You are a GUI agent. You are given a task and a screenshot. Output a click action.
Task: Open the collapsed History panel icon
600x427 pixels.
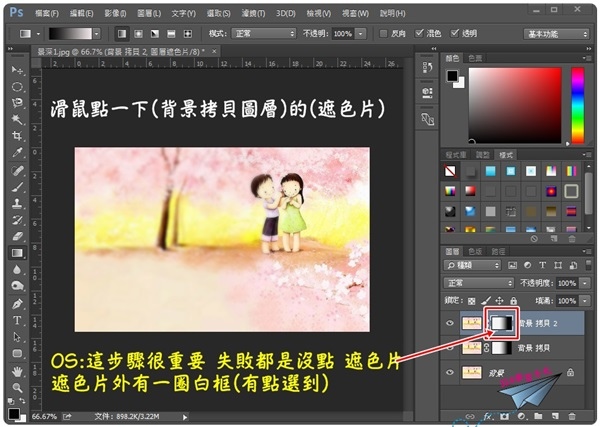pos(427,68)
